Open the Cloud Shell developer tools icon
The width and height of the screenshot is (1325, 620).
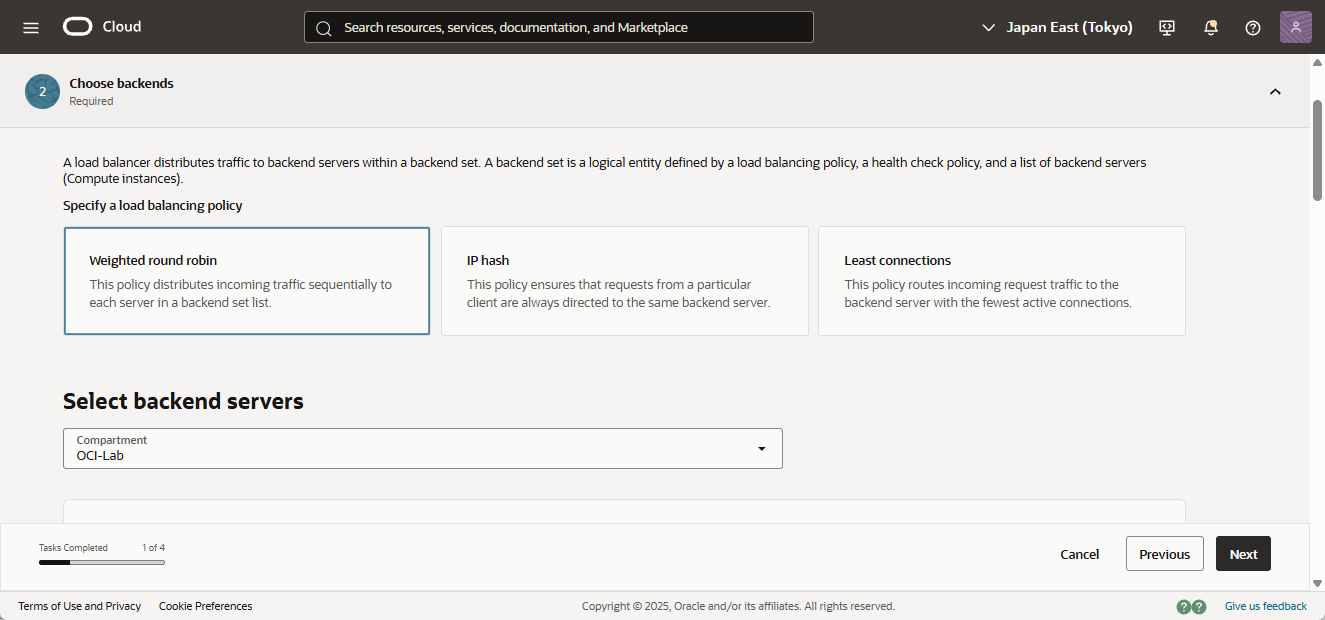click(x=1166, y=27)
